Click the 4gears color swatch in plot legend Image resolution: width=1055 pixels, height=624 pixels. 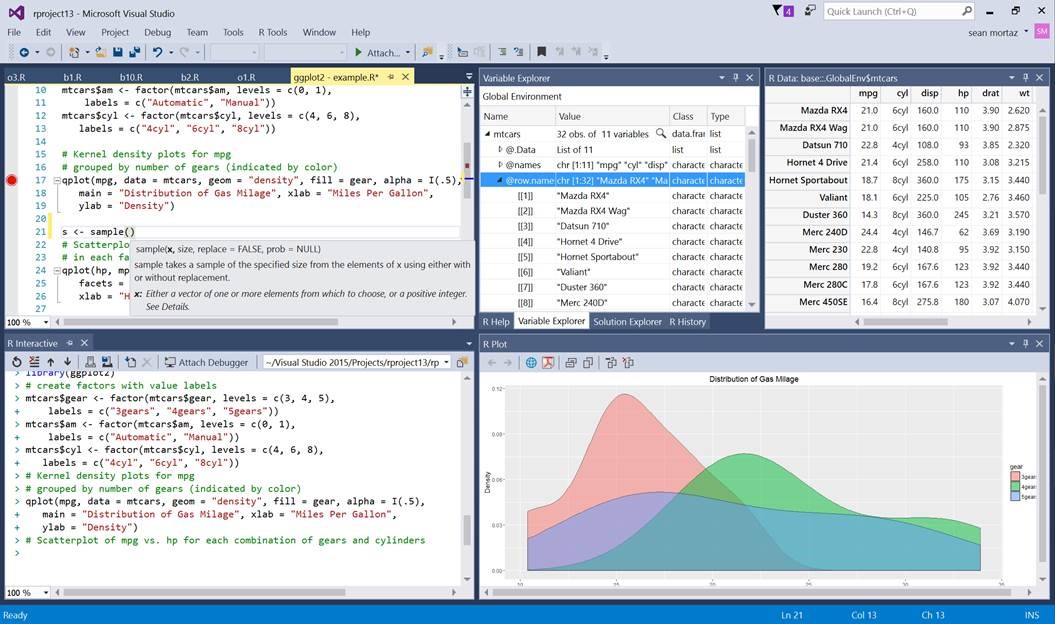[x=1015, y=486]
